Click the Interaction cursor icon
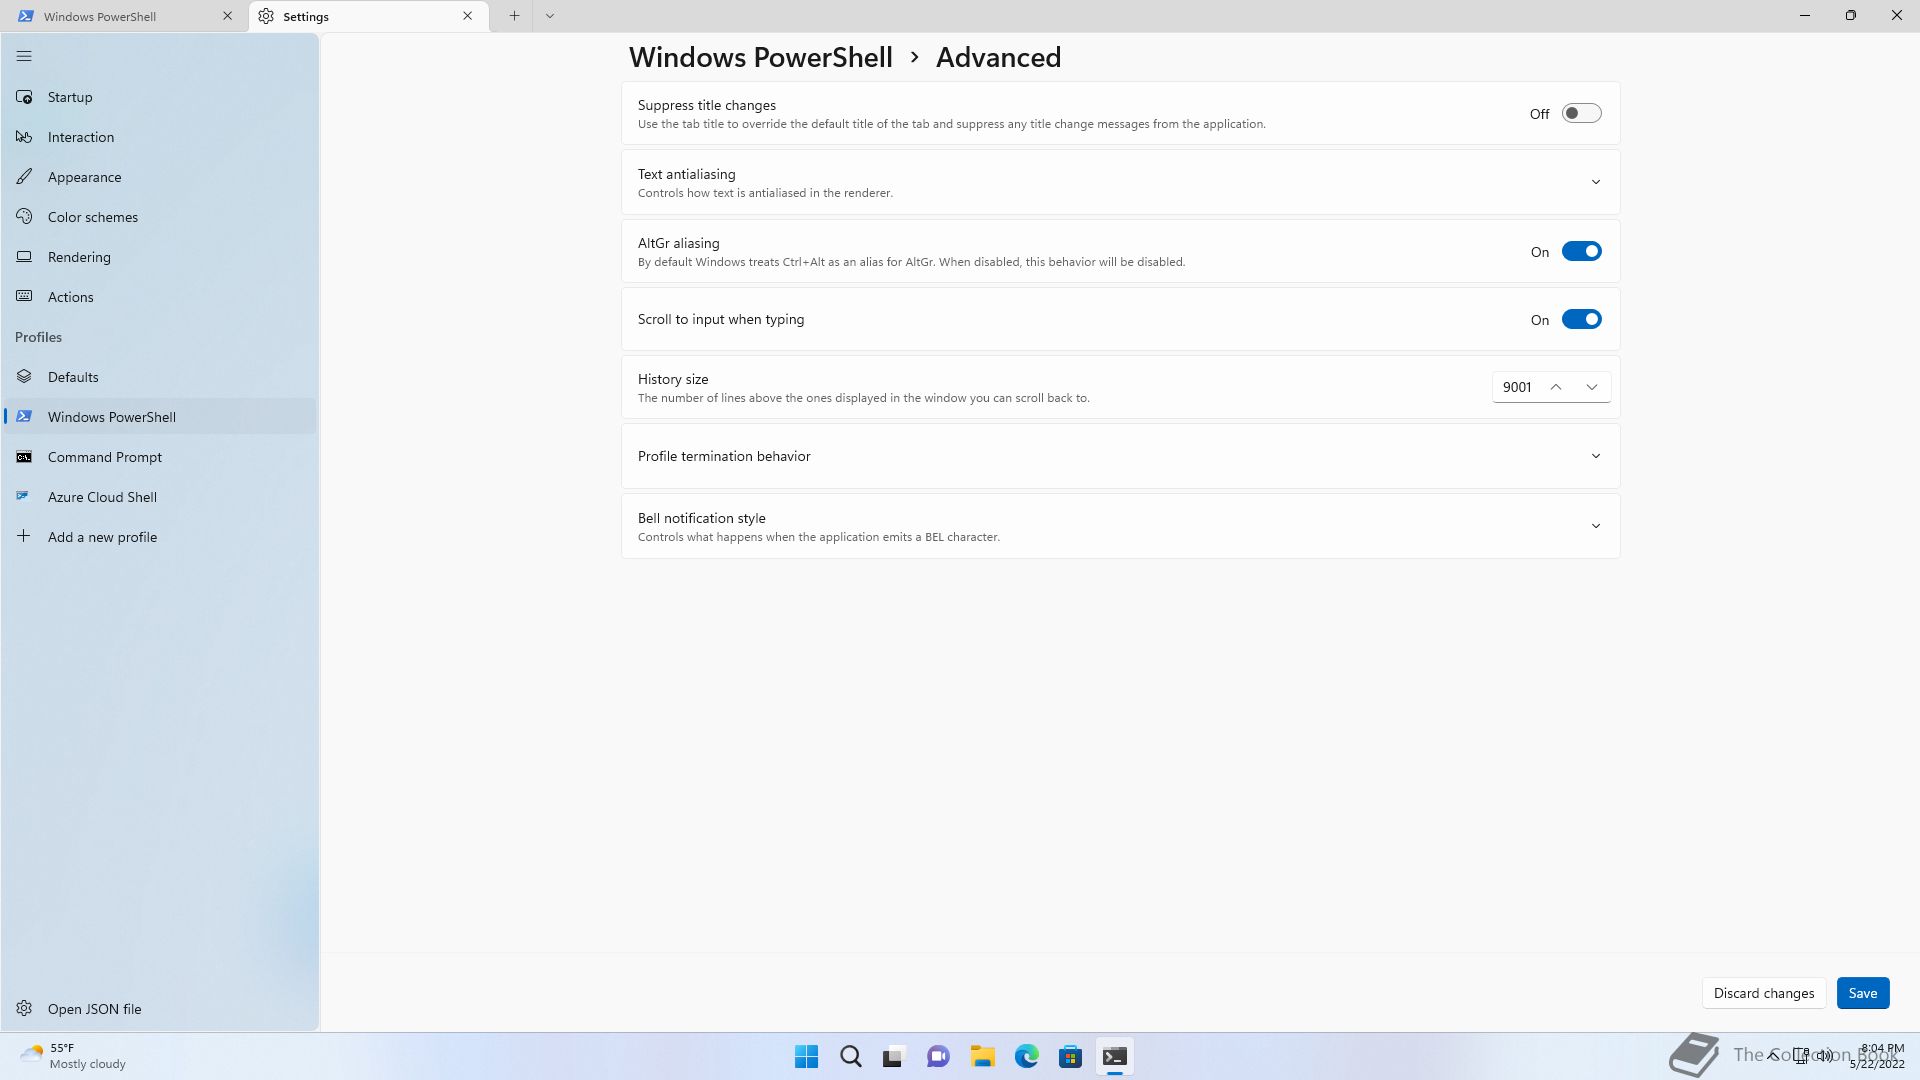 (24, 137)
